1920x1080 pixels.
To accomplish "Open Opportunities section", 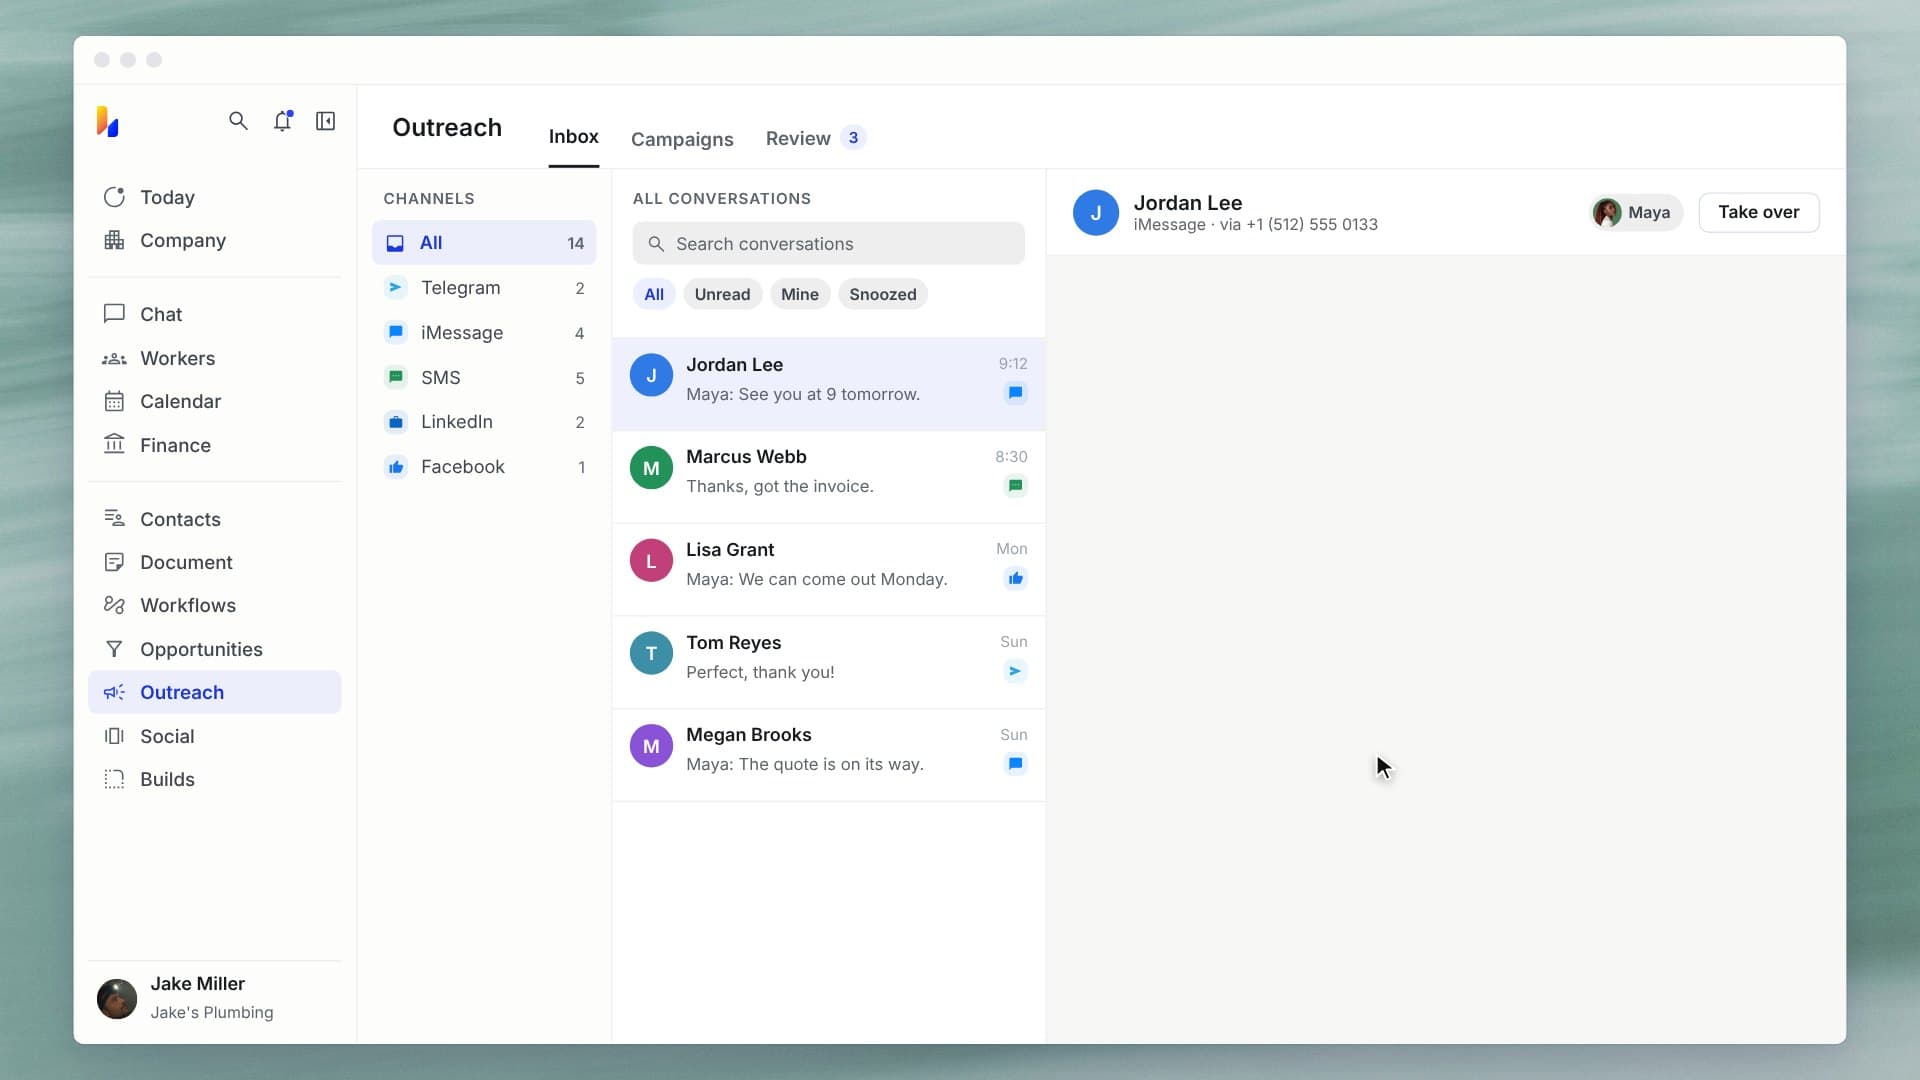I will pyautogui.click(x=215, y=649).
